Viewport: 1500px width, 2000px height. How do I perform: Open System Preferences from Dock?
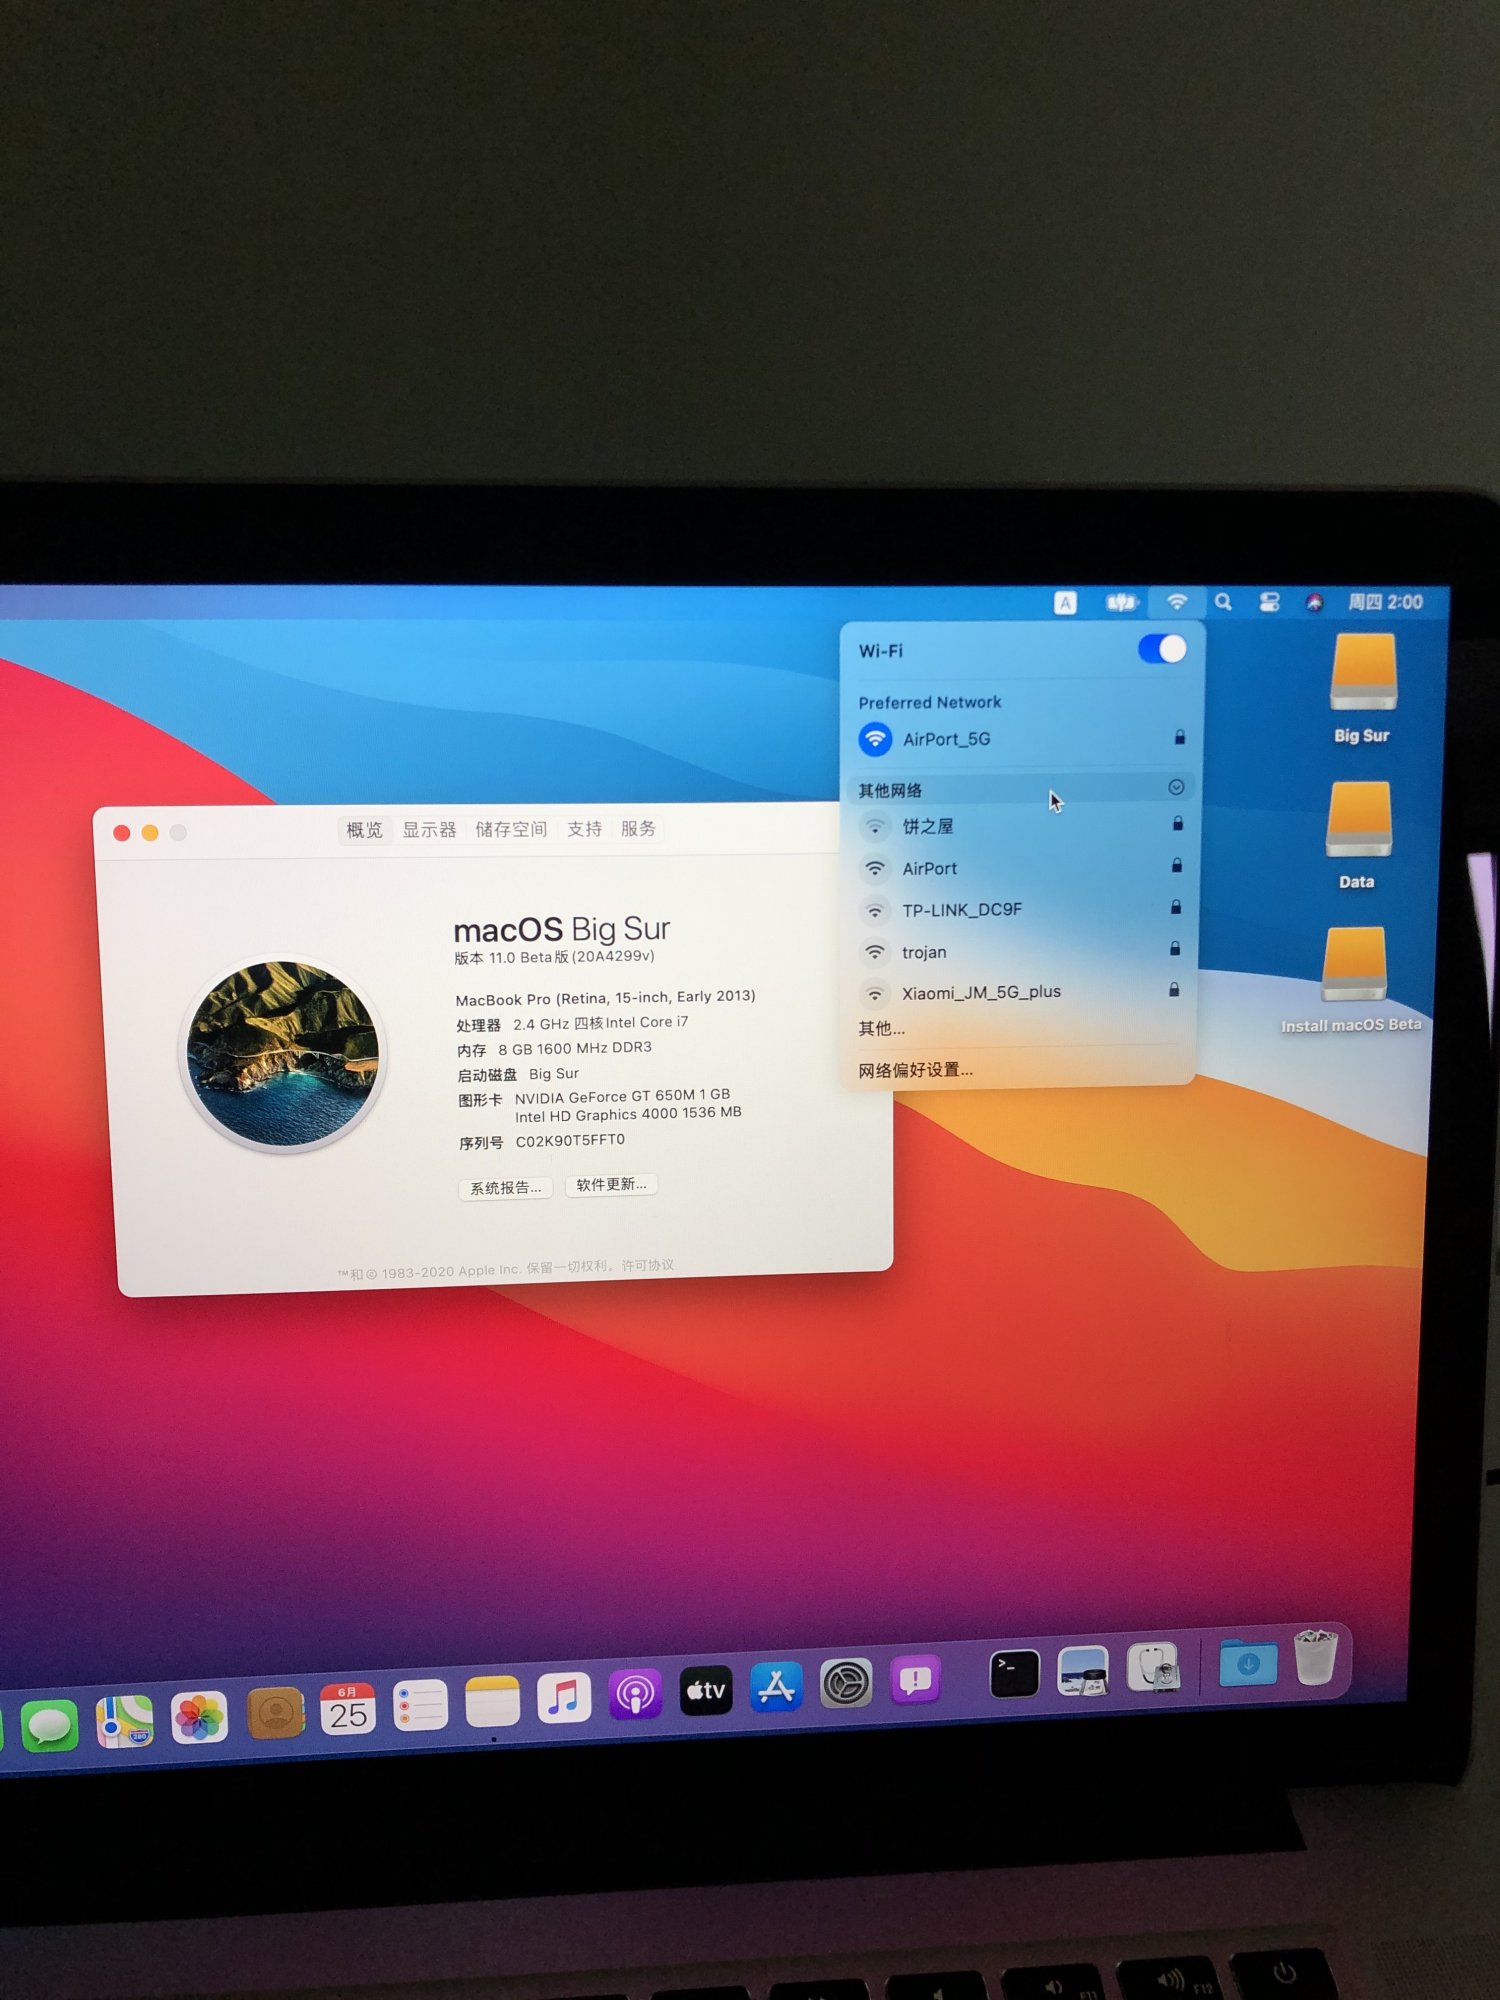846,1684
